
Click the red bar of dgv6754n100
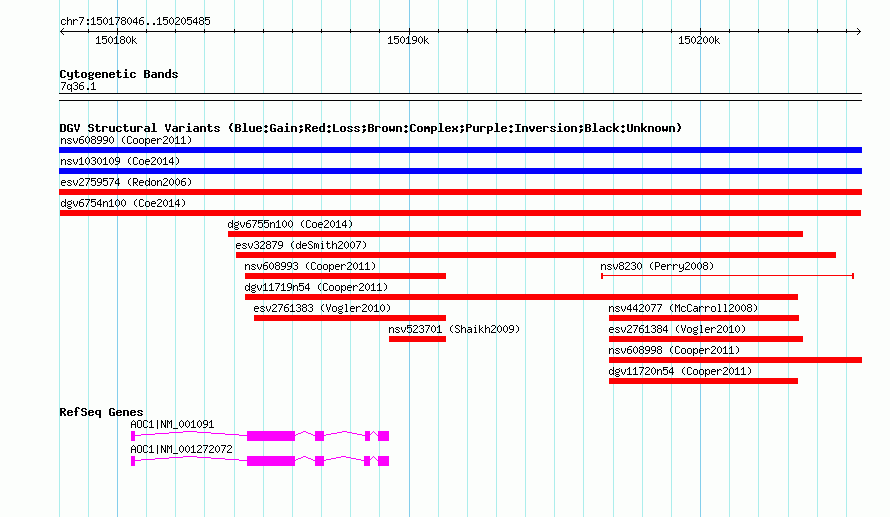(x=460, y=213)
